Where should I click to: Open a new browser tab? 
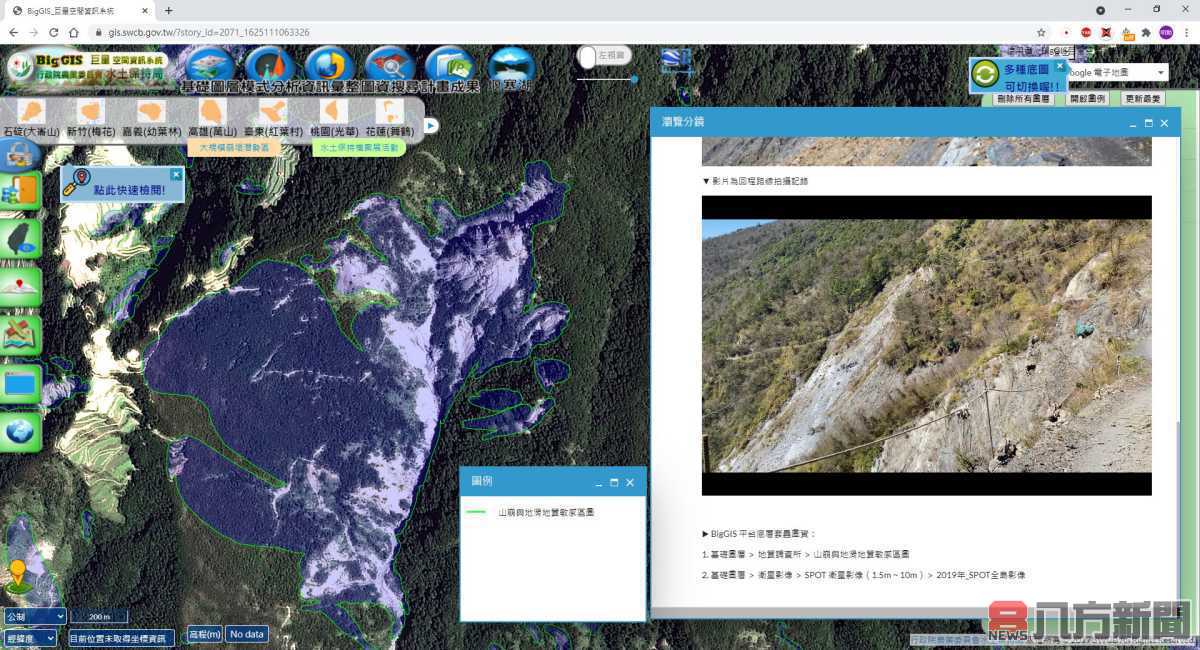pyautogui.click(x=168, y=10)
